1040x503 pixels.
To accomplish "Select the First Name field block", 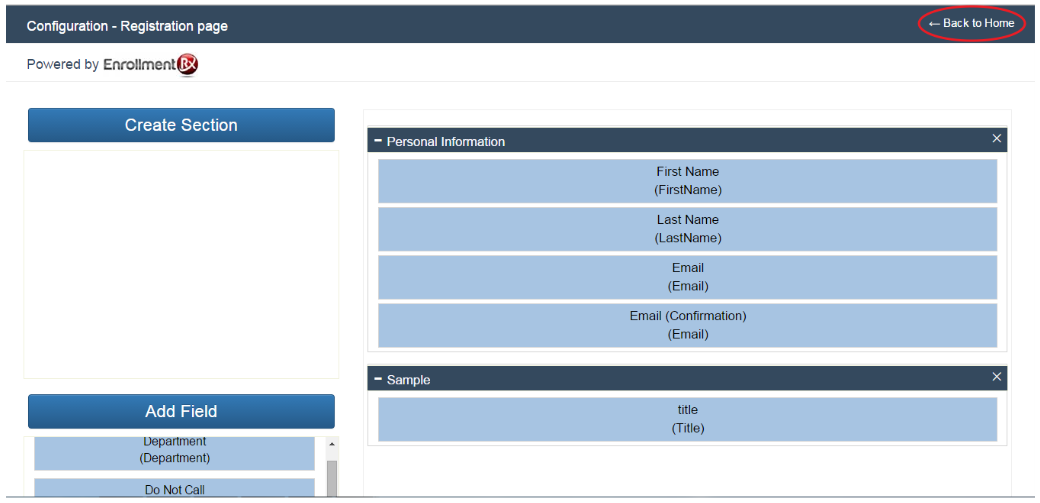I will coord(687,181).
